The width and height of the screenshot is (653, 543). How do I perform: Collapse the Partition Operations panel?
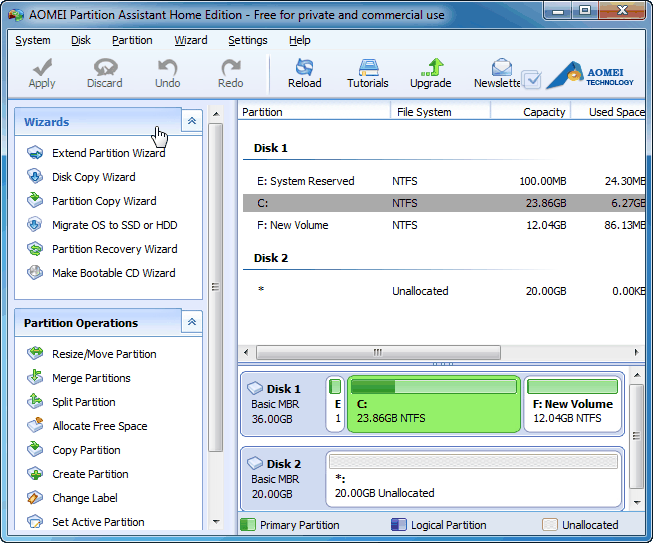pyautogui.click(x=192, y=322)
